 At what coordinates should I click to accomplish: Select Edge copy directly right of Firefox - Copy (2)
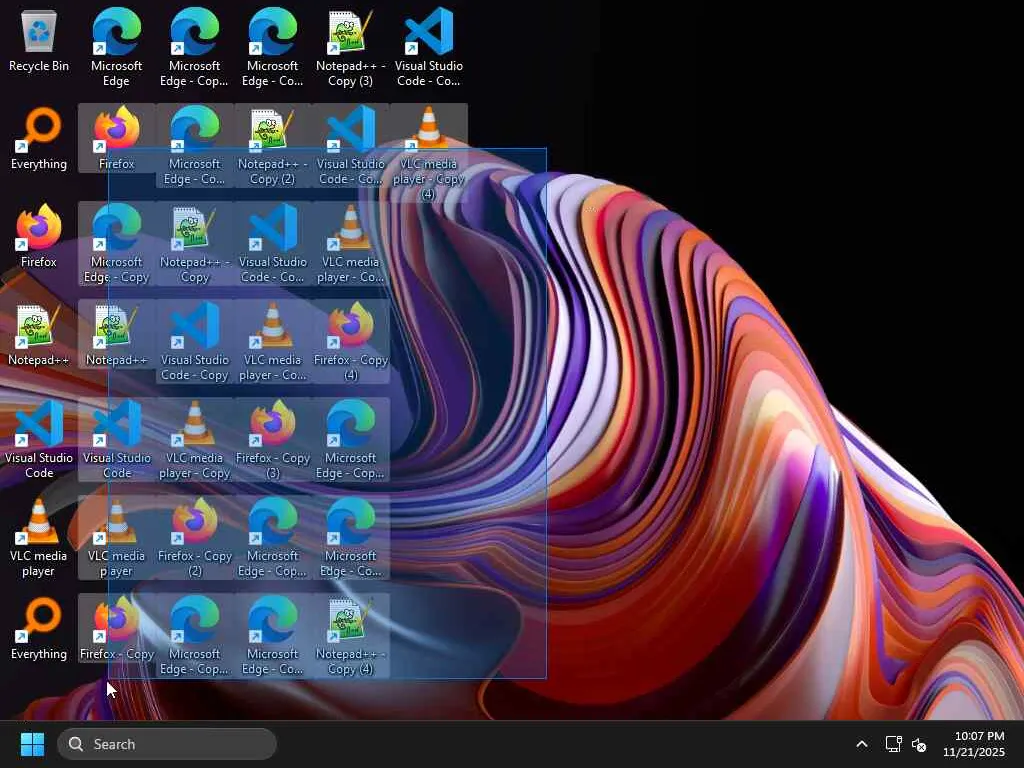(272, 537)
